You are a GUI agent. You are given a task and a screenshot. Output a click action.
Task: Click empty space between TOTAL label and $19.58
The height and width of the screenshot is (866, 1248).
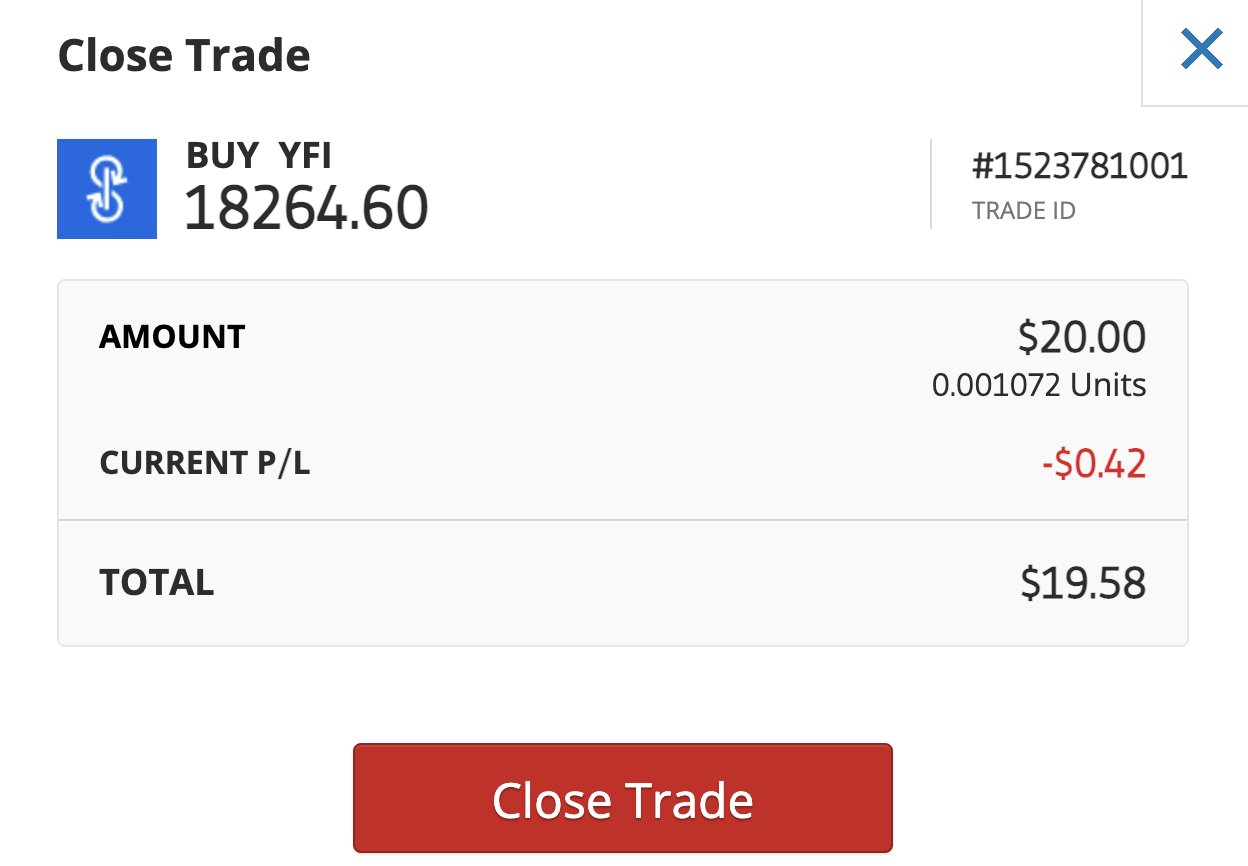pos(620,582)
